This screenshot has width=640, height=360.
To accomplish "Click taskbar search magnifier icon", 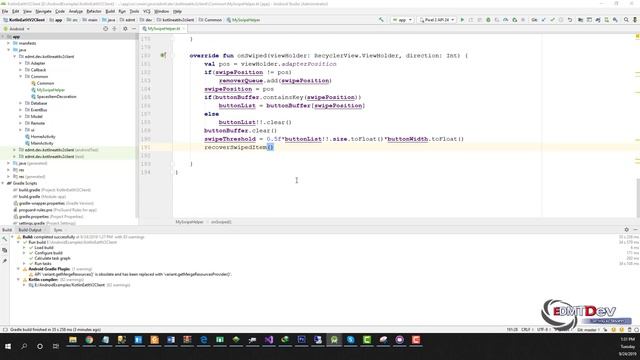I will pyautogui.click(x=24, y=346).
